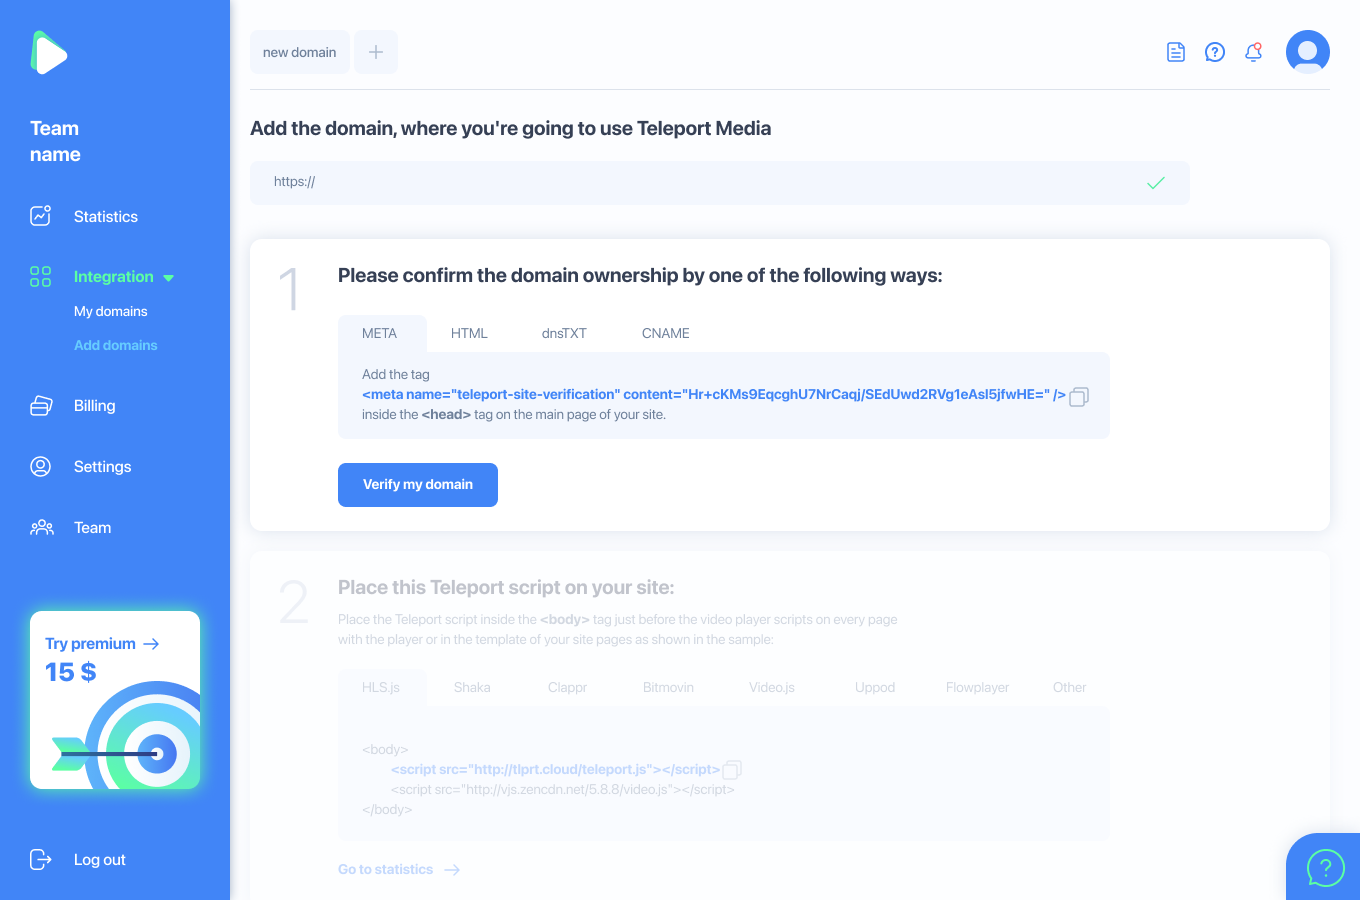
Task: Click into the https:// domain field
Action: [x=720, y=183]
